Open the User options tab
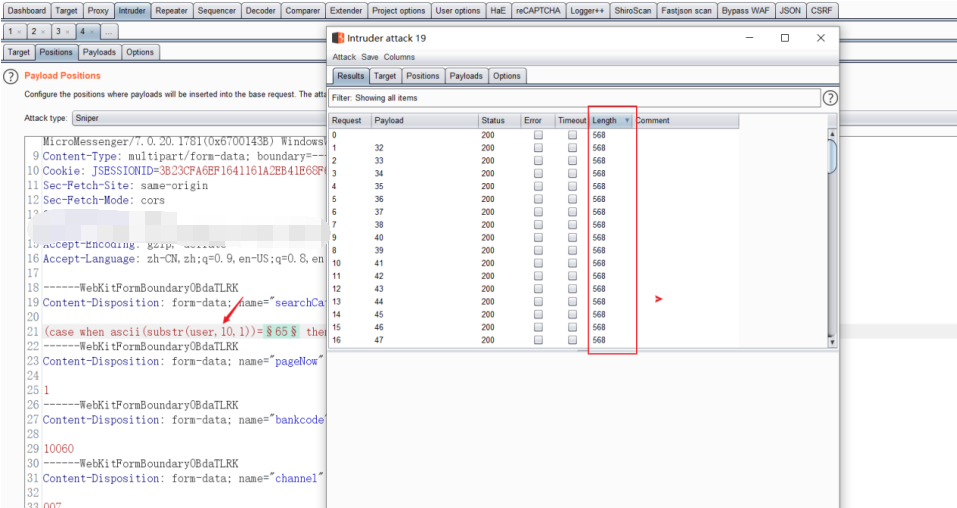 tap(458, 10)
